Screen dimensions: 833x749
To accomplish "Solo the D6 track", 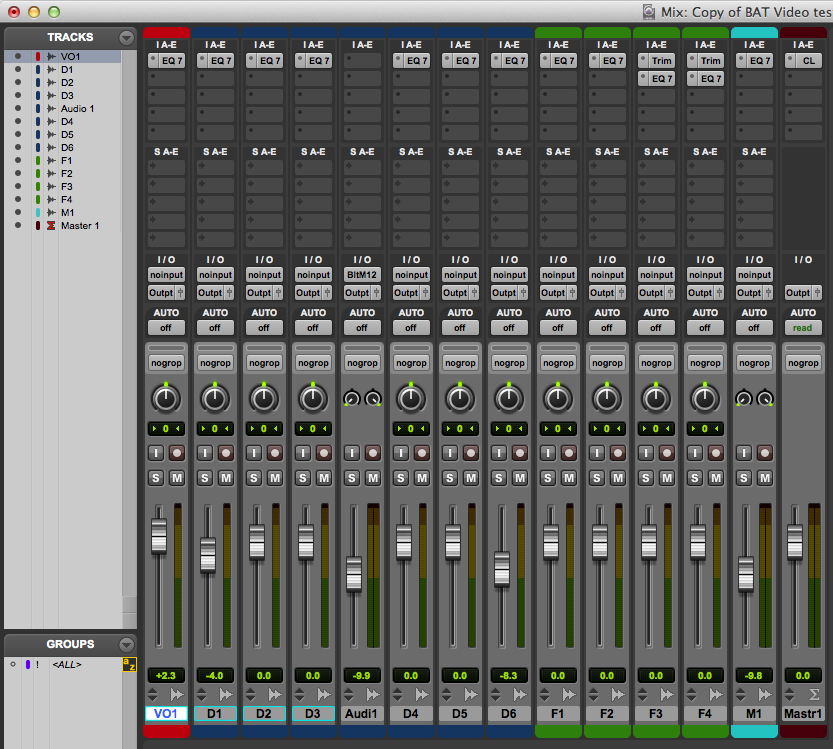I will coord(499,478).
